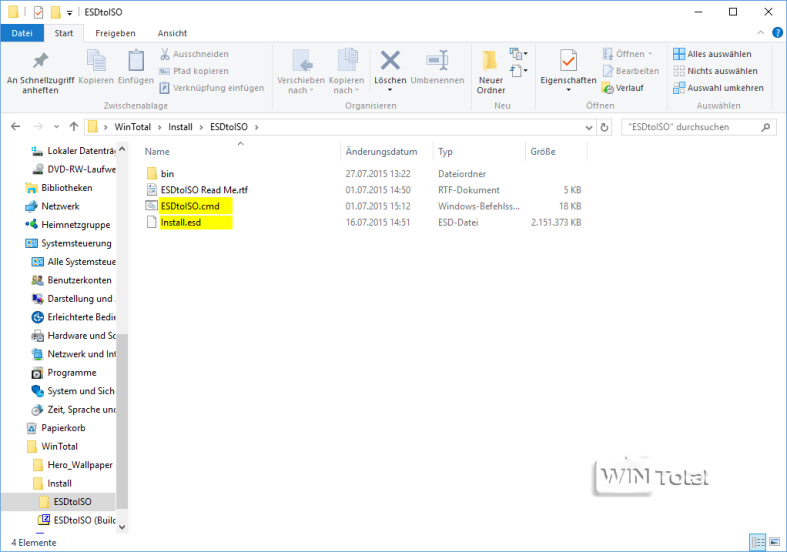Viewport: 787px width, 552px height.
Task: Expand the address bar history dropdown
Action: [589, 127]
